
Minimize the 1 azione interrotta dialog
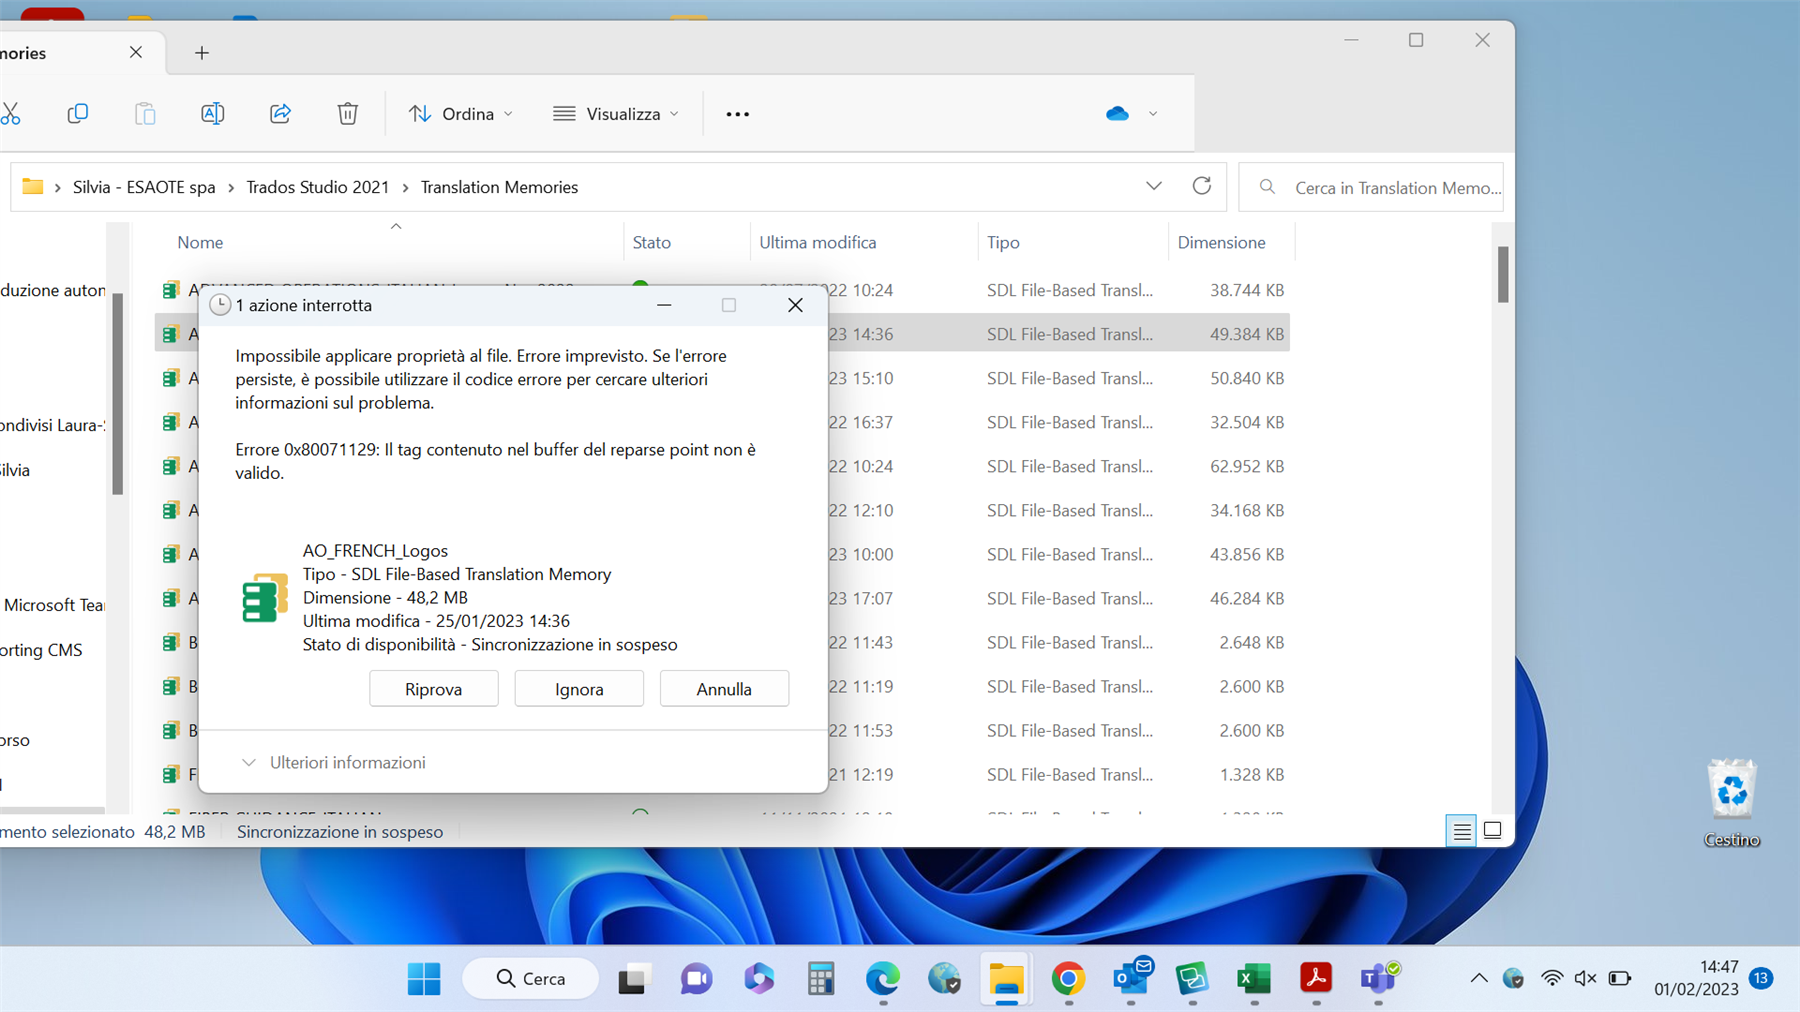(x=664, y=305)
